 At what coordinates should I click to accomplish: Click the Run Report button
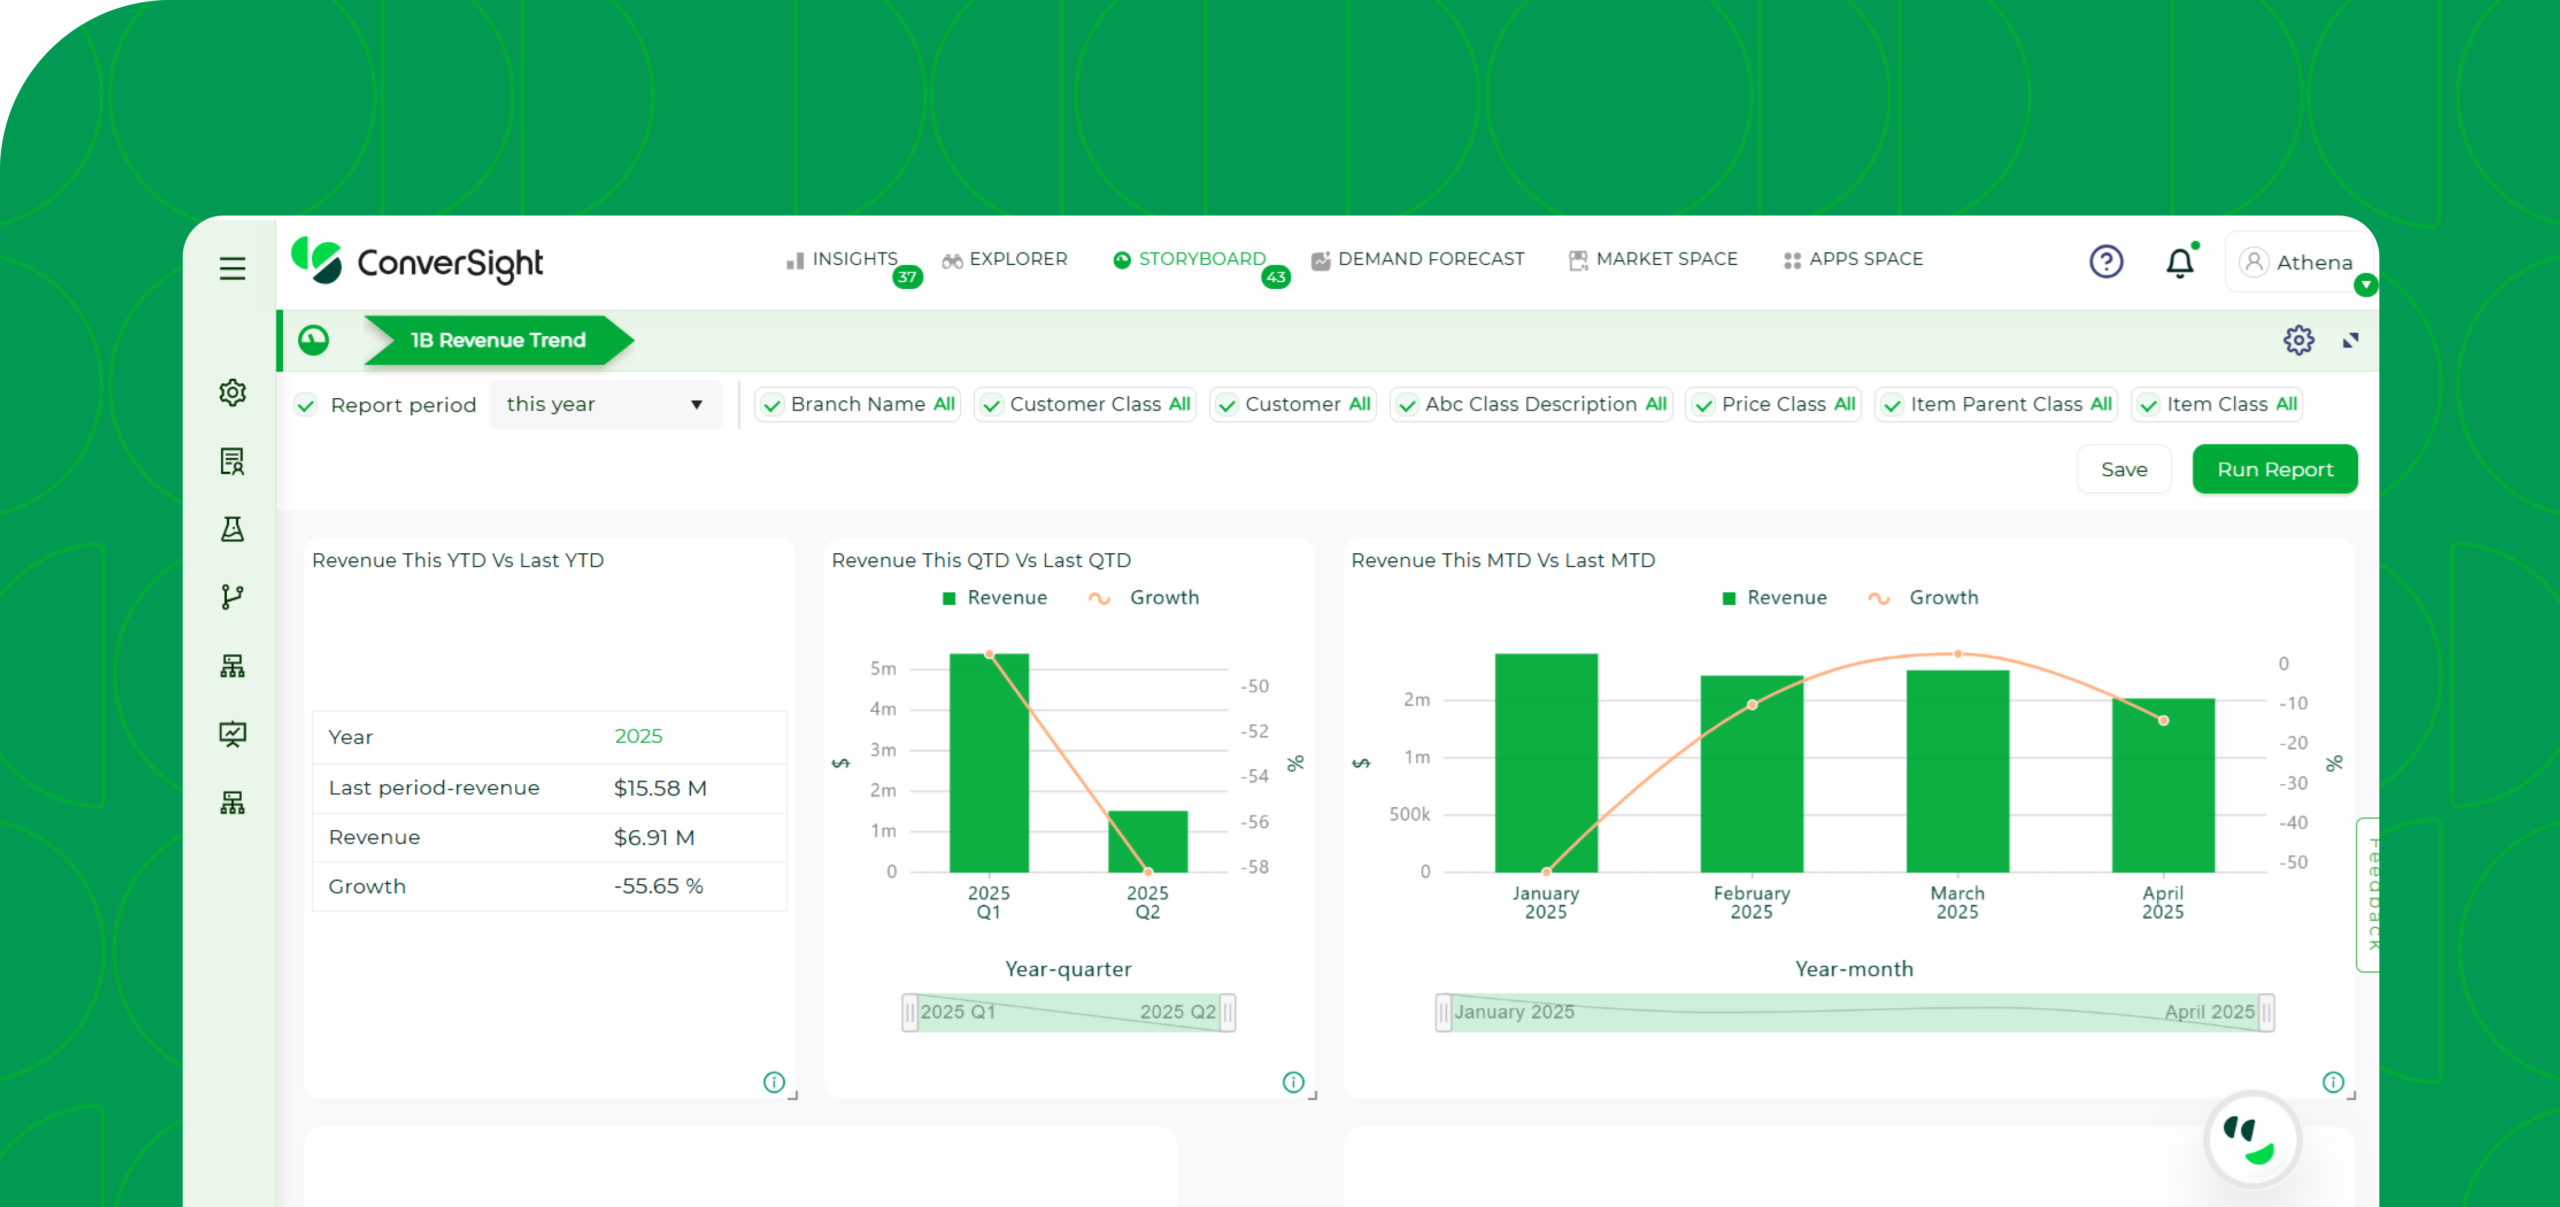pos(2275,469)
